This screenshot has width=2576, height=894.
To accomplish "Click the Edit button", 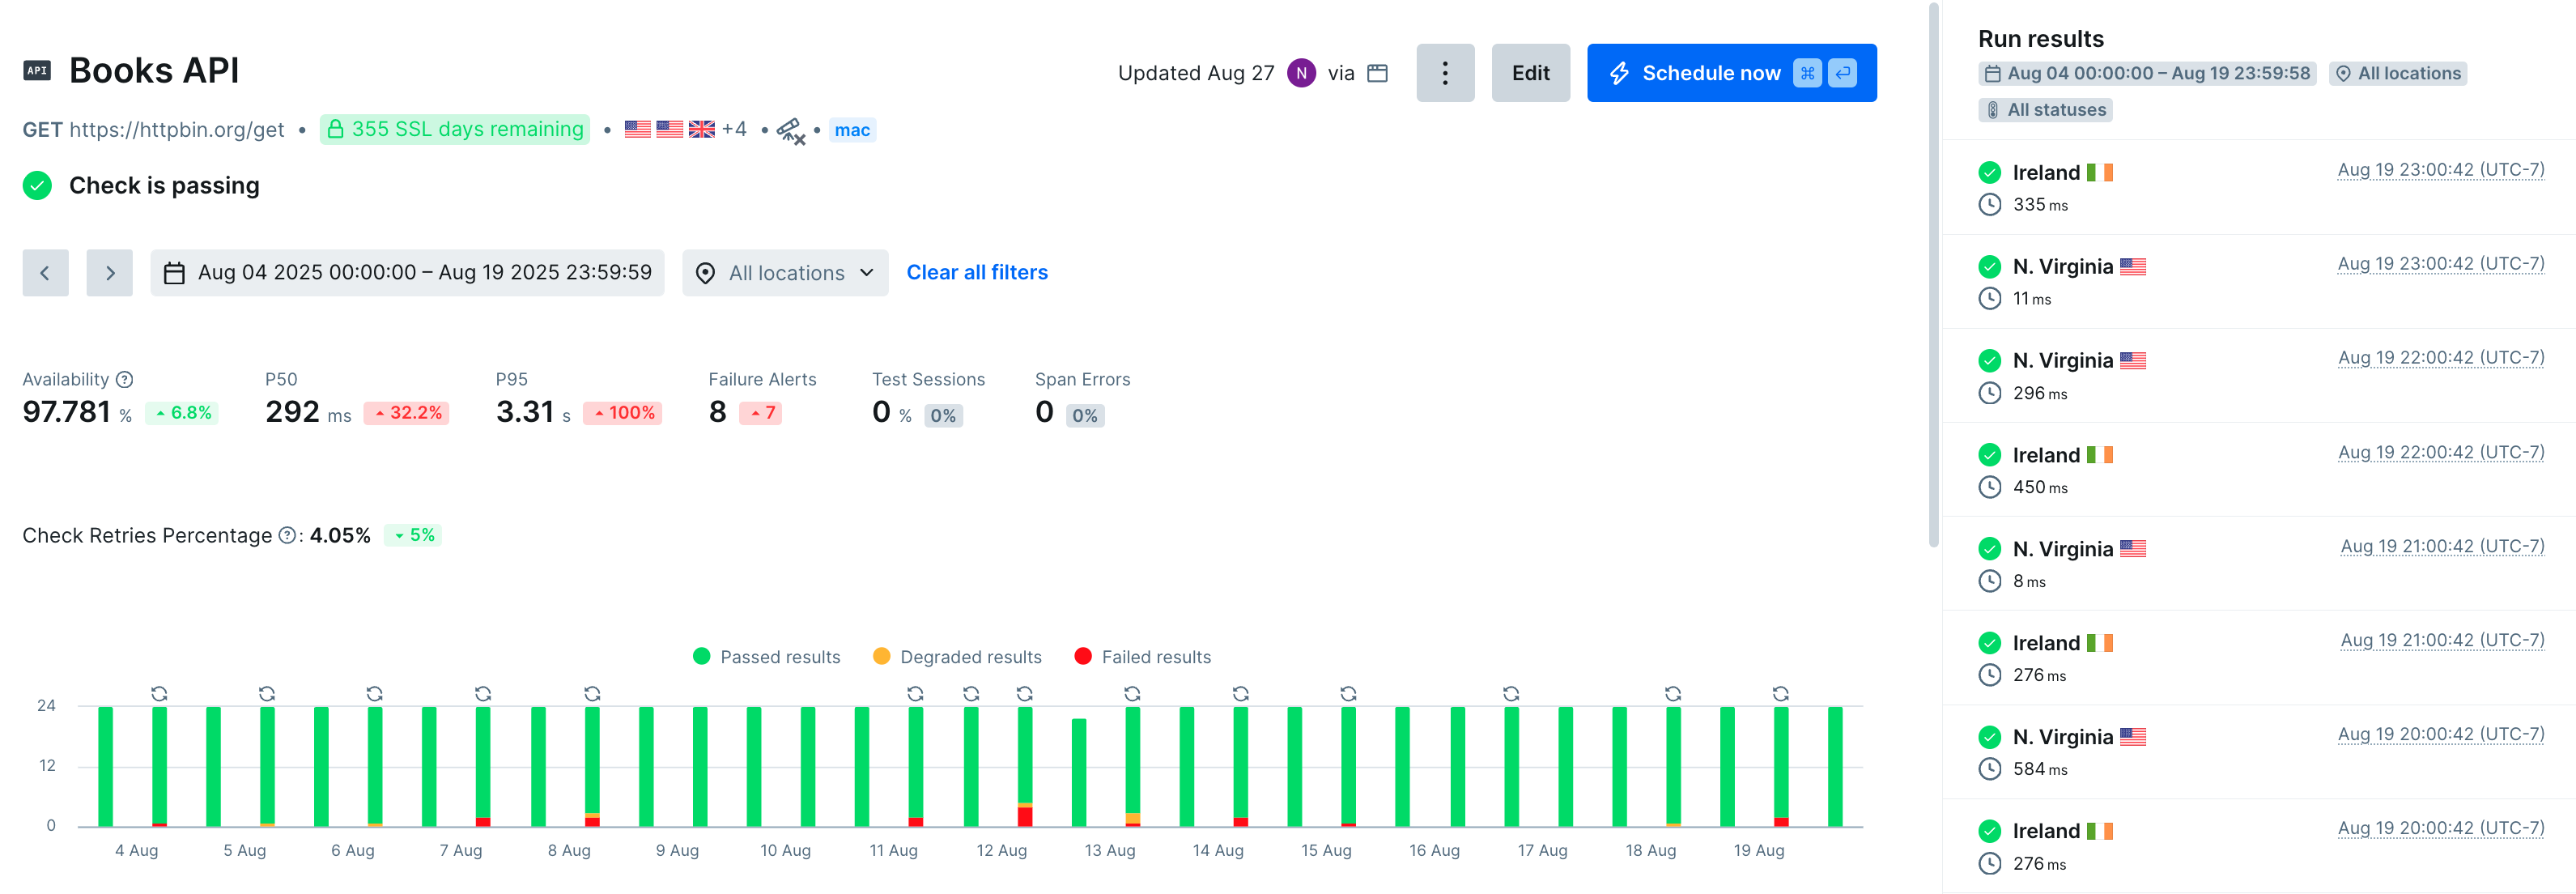I will pos(1530,73).
